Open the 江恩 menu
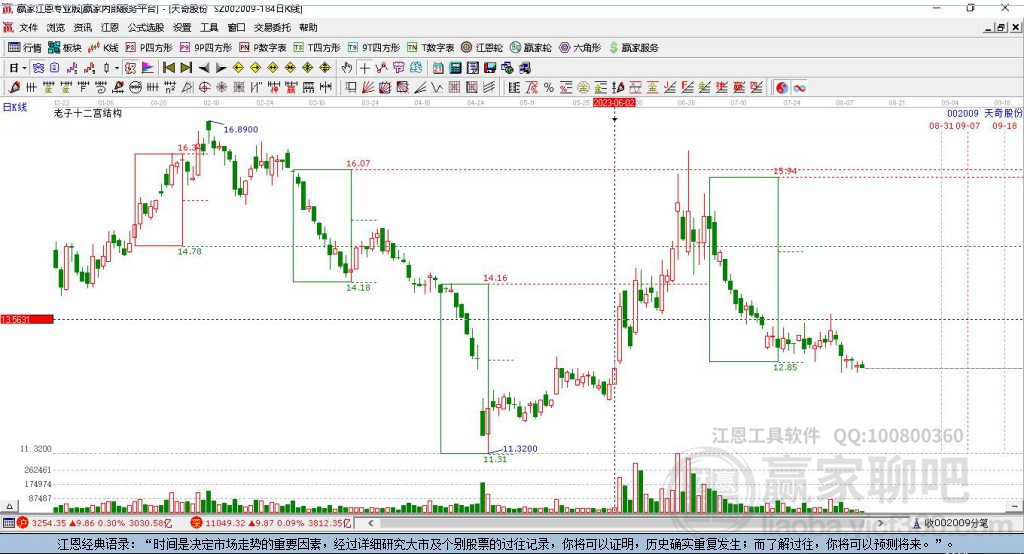 click(110, 27)
